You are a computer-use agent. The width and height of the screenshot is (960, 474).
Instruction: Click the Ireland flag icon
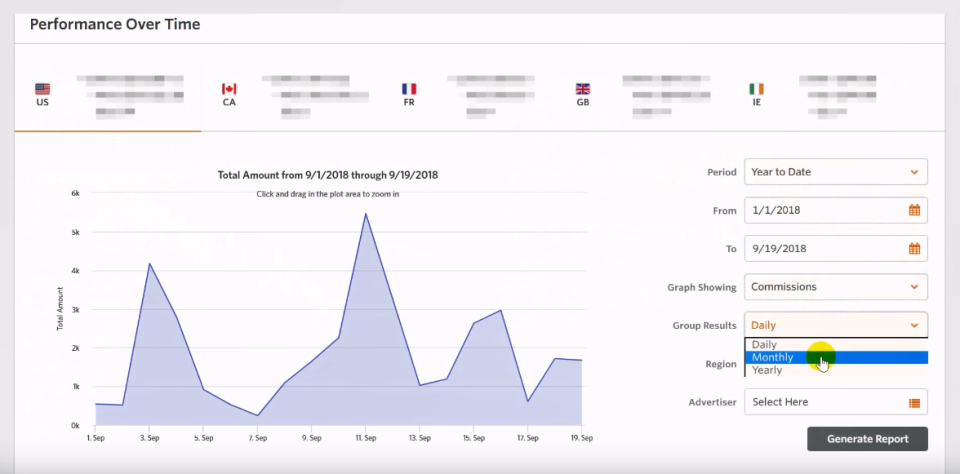pyautogui.click(x=757, y=89)
